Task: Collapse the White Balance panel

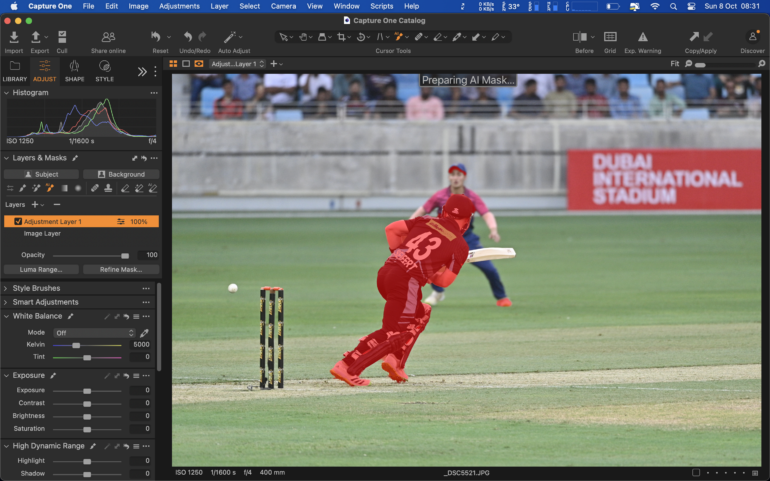Action: pyautogui.click(x=6, y=316)
